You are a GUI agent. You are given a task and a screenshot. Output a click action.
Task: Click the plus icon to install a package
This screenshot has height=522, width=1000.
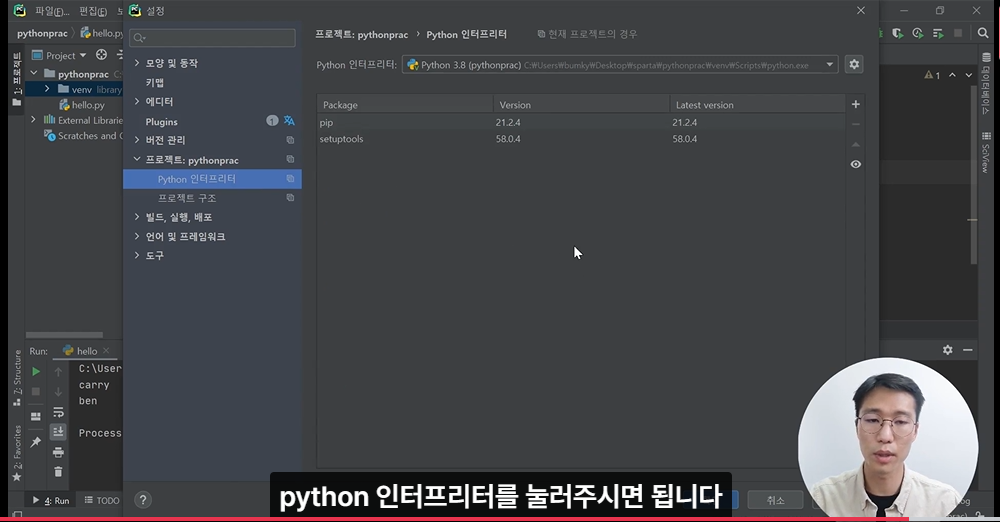pos(855,104)
